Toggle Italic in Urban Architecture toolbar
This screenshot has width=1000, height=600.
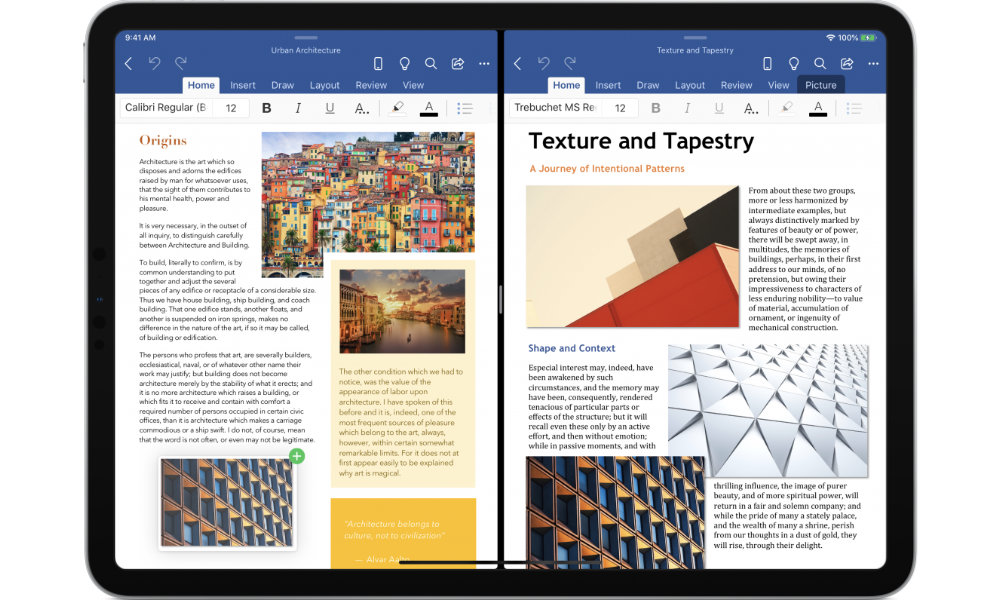click(298, 108)
